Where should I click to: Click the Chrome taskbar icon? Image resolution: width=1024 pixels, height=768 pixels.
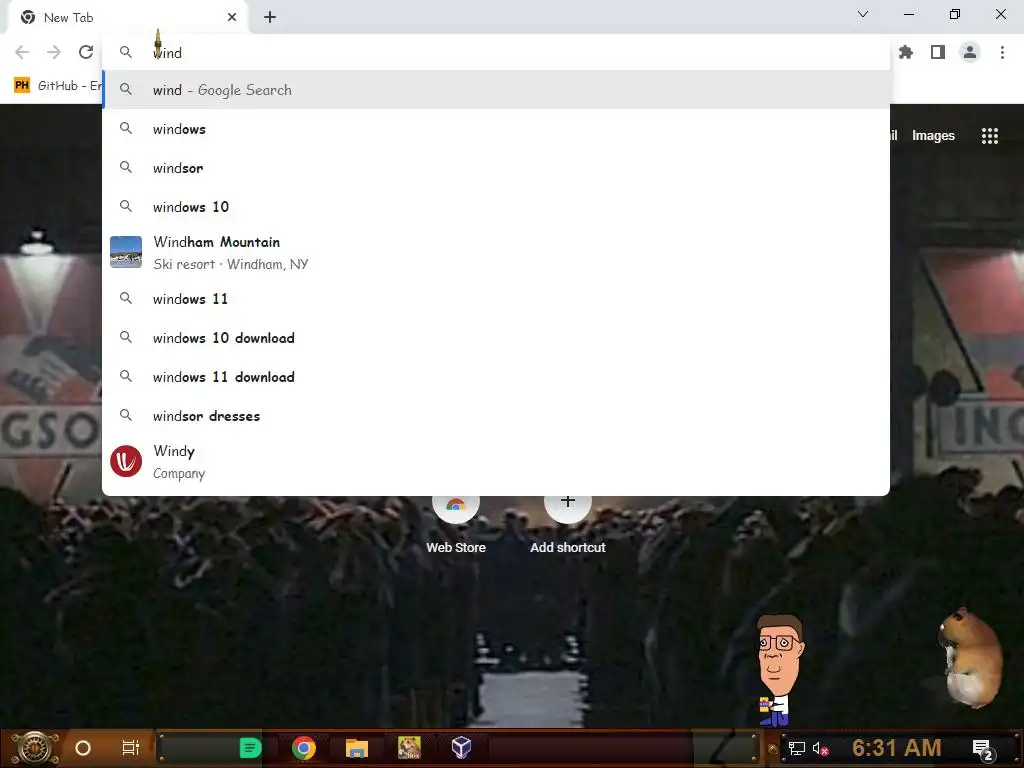pyautogui.click(x=304, y=748)
